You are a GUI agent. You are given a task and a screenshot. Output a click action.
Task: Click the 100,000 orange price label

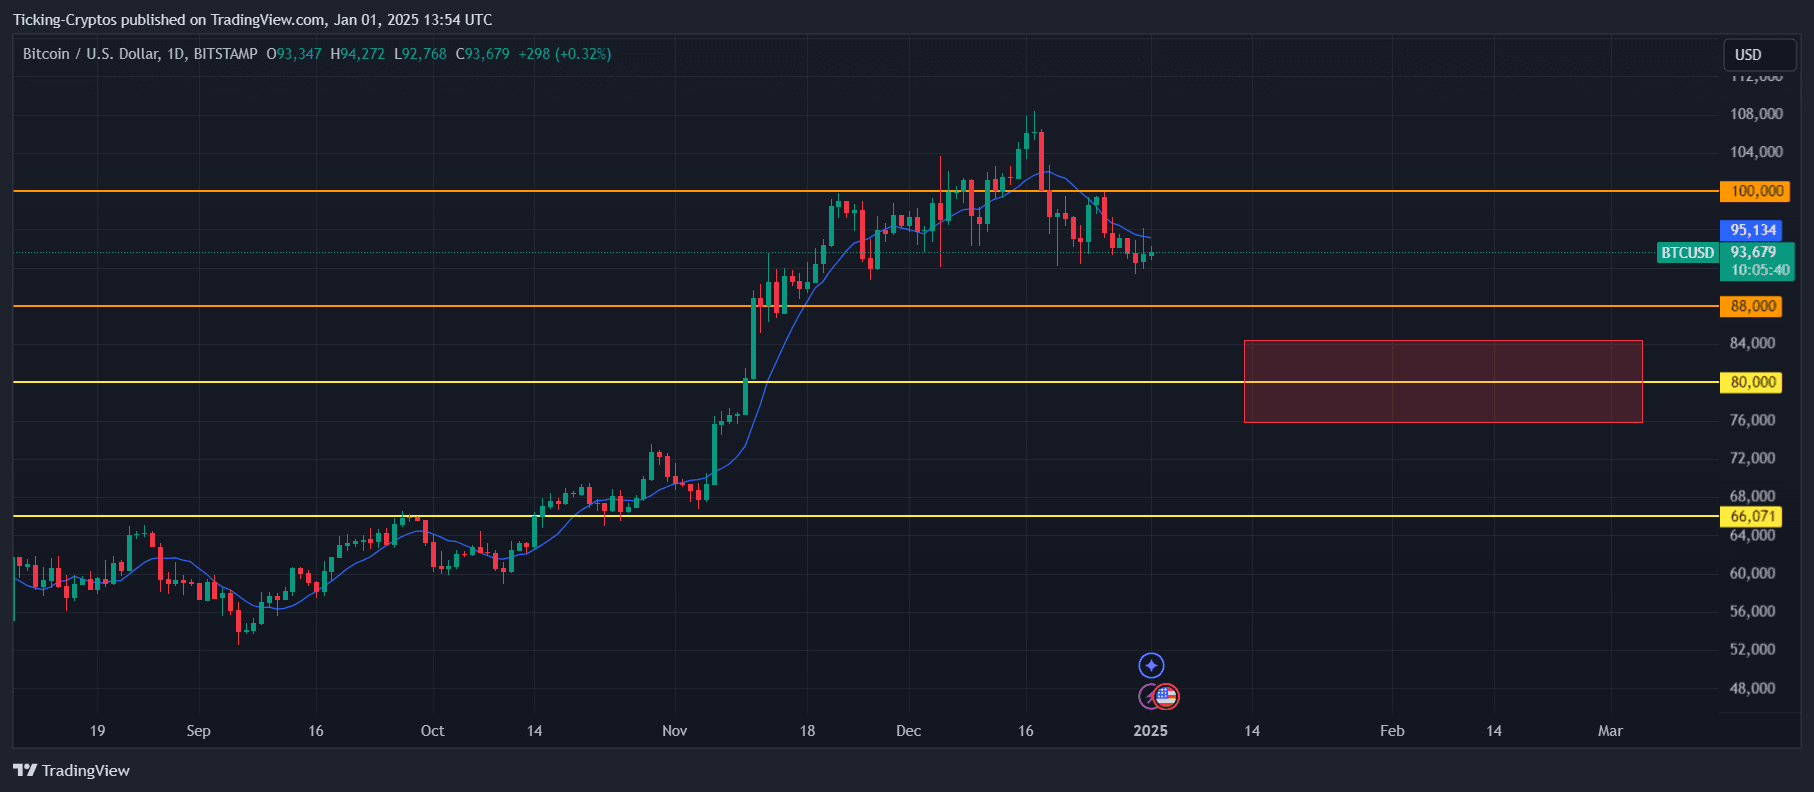pos(1754,191)
